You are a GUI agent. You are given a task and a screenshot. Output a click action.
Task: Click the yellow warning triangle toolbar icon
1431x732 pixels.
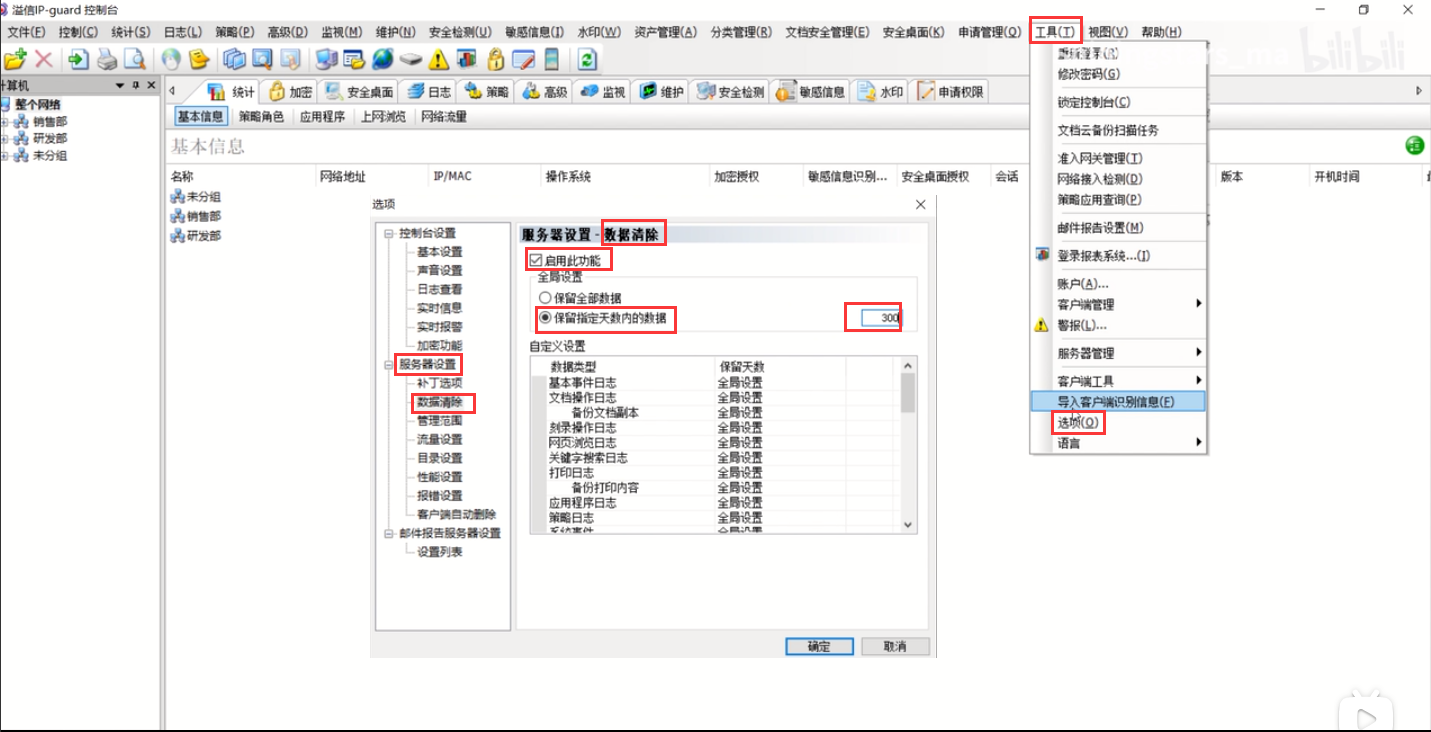438,60
